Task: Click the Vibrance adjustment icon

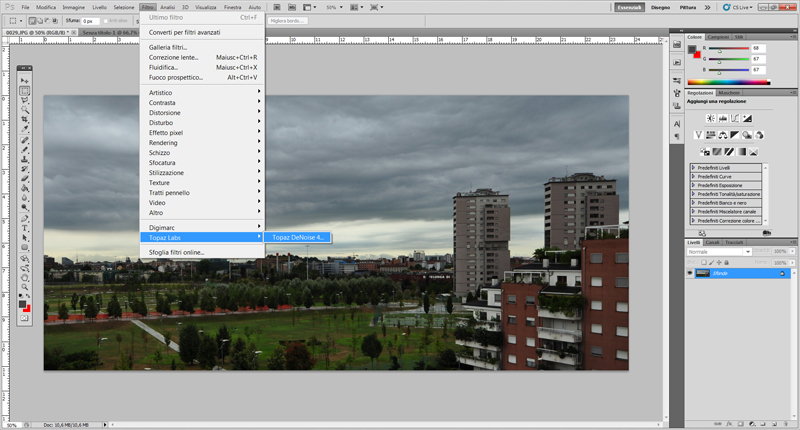Action: [x=698, y=134]
